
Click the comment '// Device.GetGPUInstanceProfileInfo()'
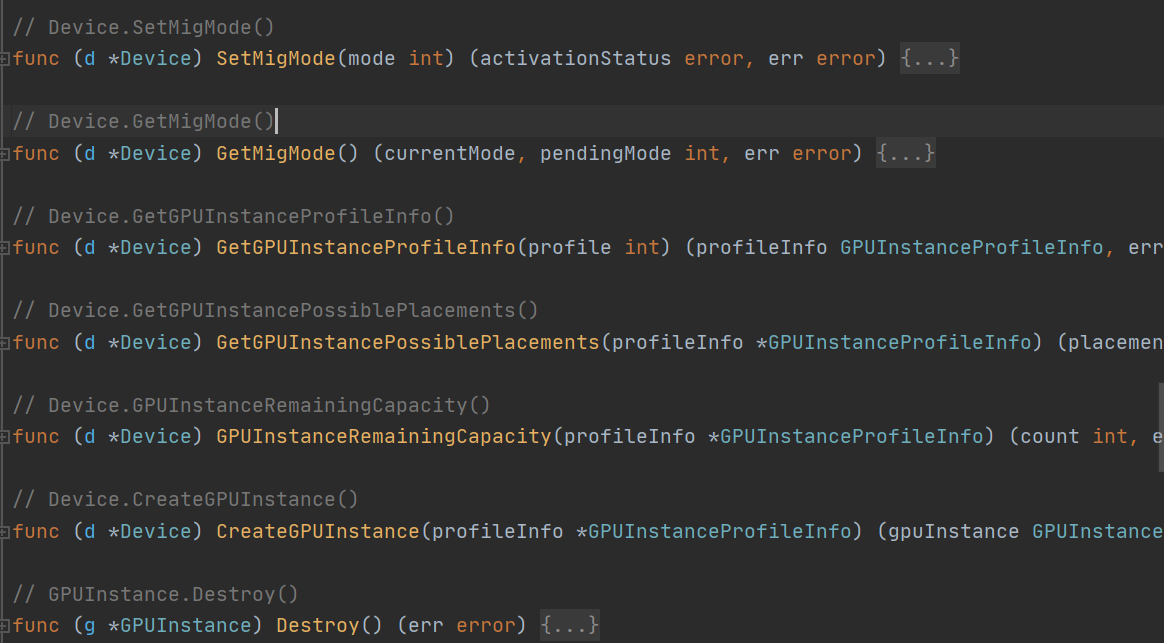click(234, 216)
